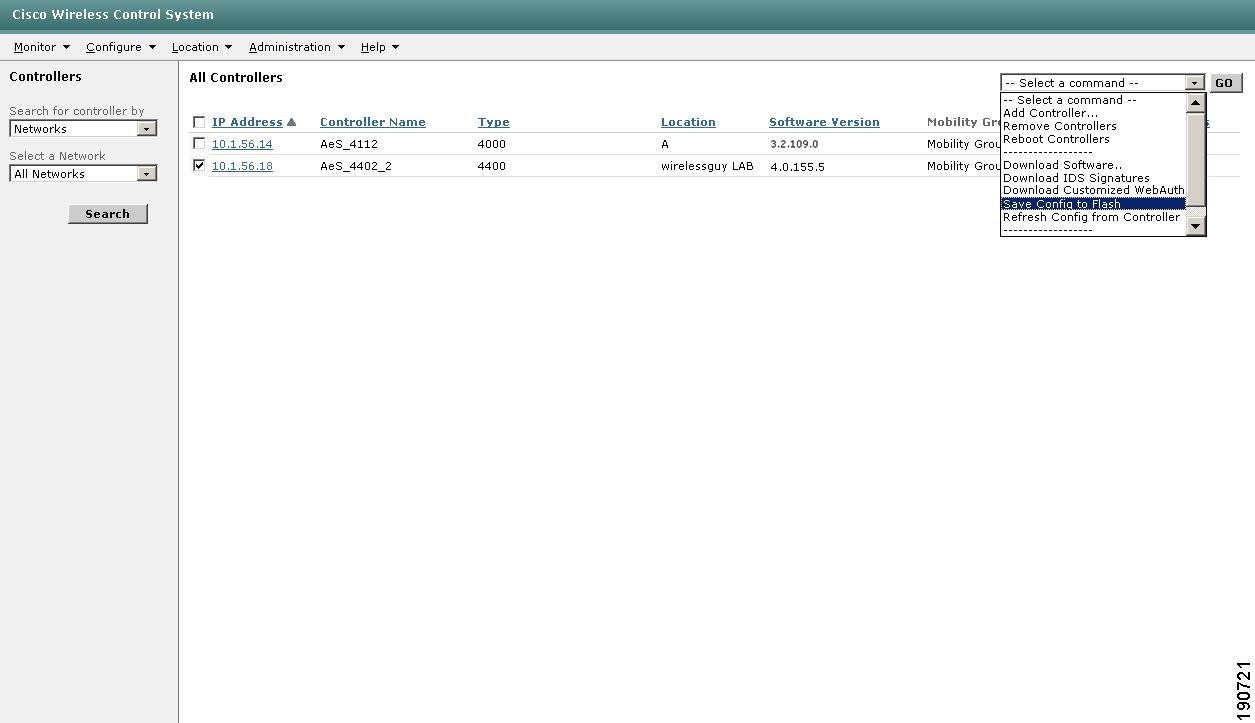Open the Configure menu
The height and width of the screenshot is (723, 1255).
121,47
